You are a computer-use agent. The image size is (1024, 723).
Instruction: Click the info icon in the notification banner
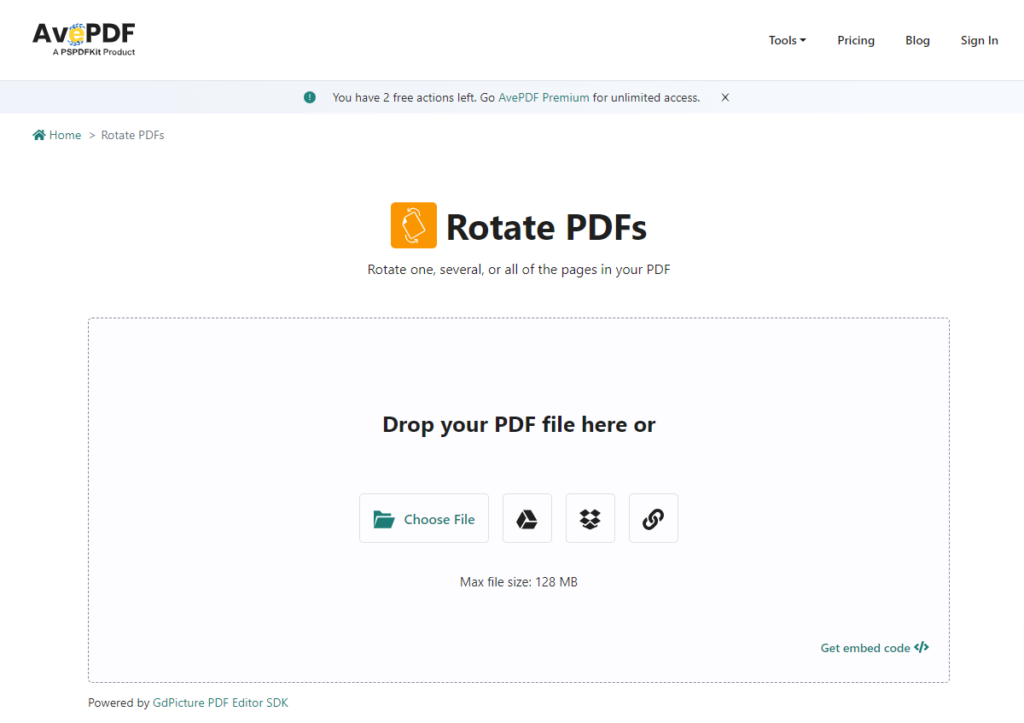[309, 97]
